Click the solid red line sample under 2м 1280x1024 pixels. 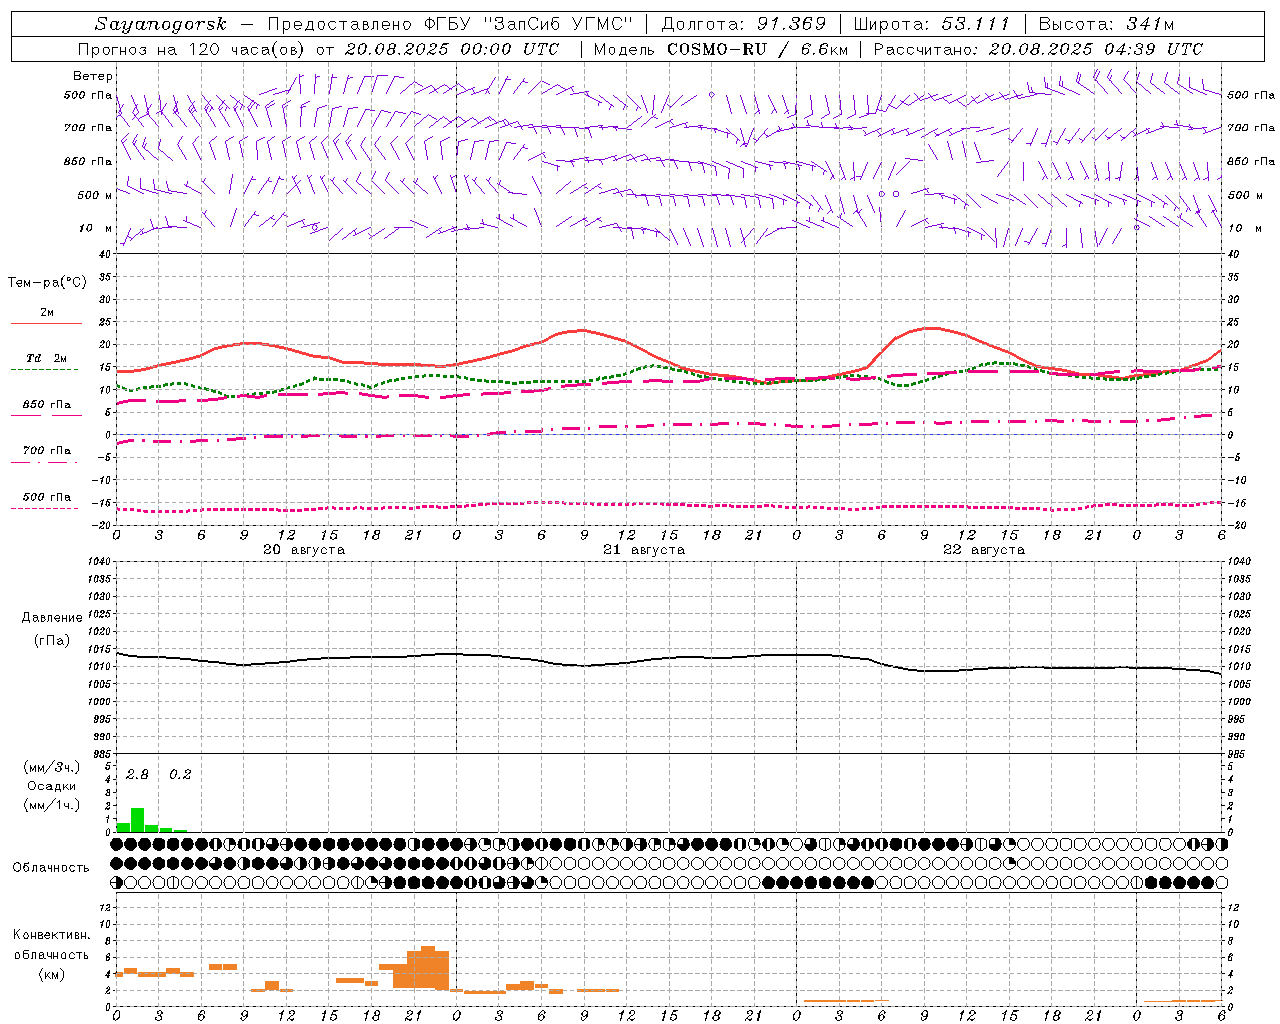point(46,324)
